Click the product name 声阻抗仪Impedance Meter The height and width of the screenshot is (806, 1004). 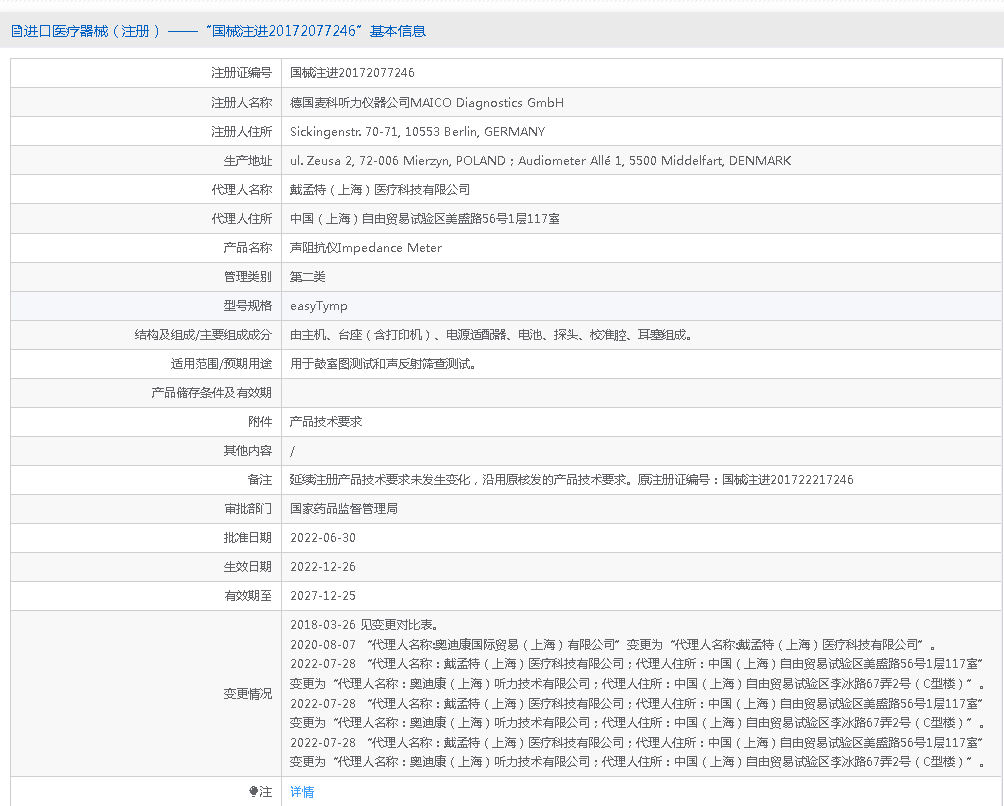366,247
